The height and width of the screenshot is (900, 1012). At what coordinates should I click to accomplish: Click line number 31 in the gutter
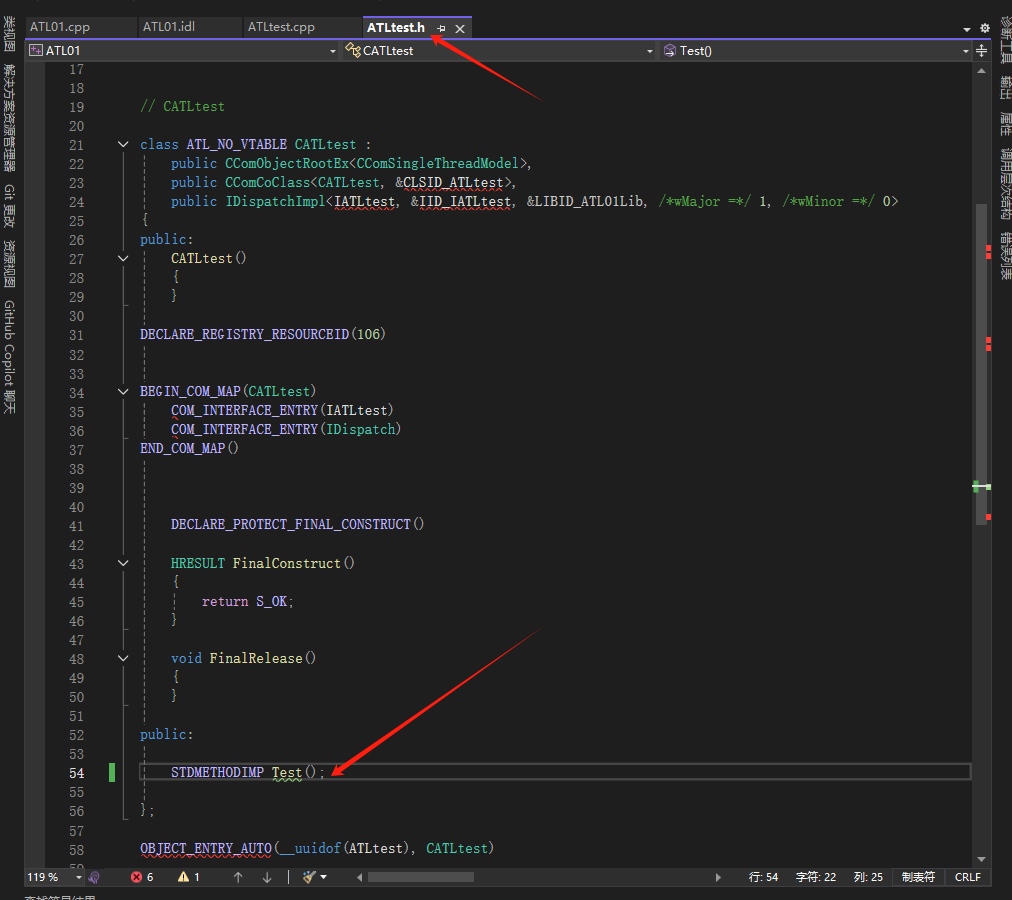(76, 335)
